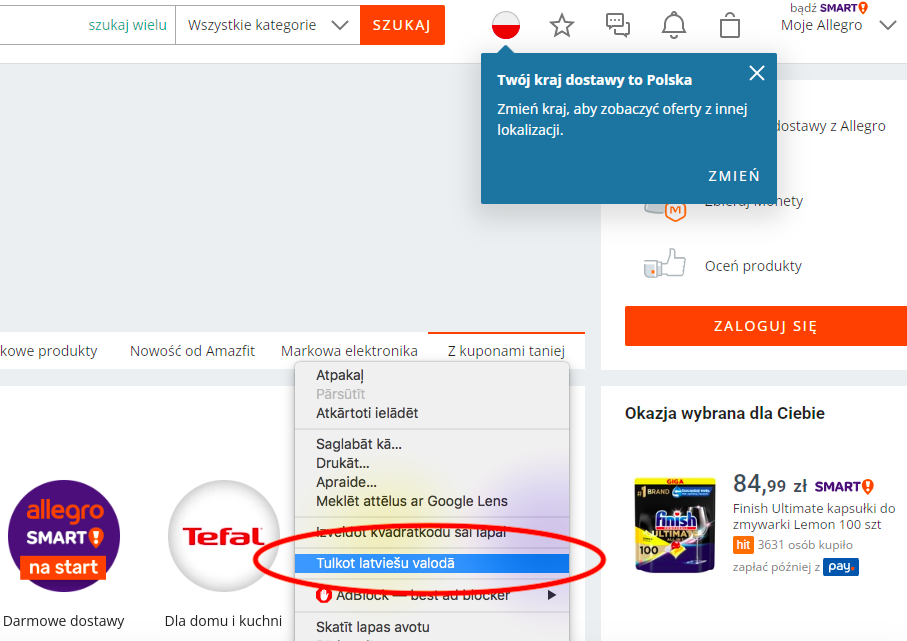Screen dimensions: 907x641
Task: Open the messages chat icon
Action: 618,25
